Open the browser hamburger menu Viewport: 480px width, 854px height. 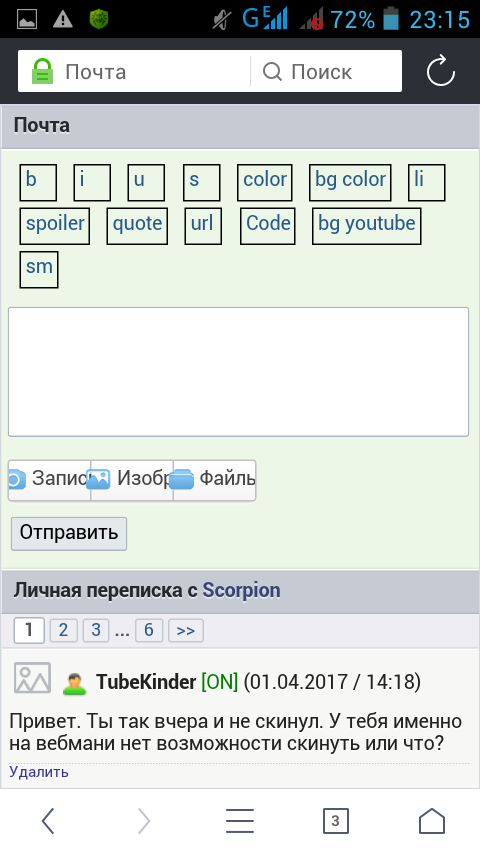pyautogui.click(x=240, y=821)
